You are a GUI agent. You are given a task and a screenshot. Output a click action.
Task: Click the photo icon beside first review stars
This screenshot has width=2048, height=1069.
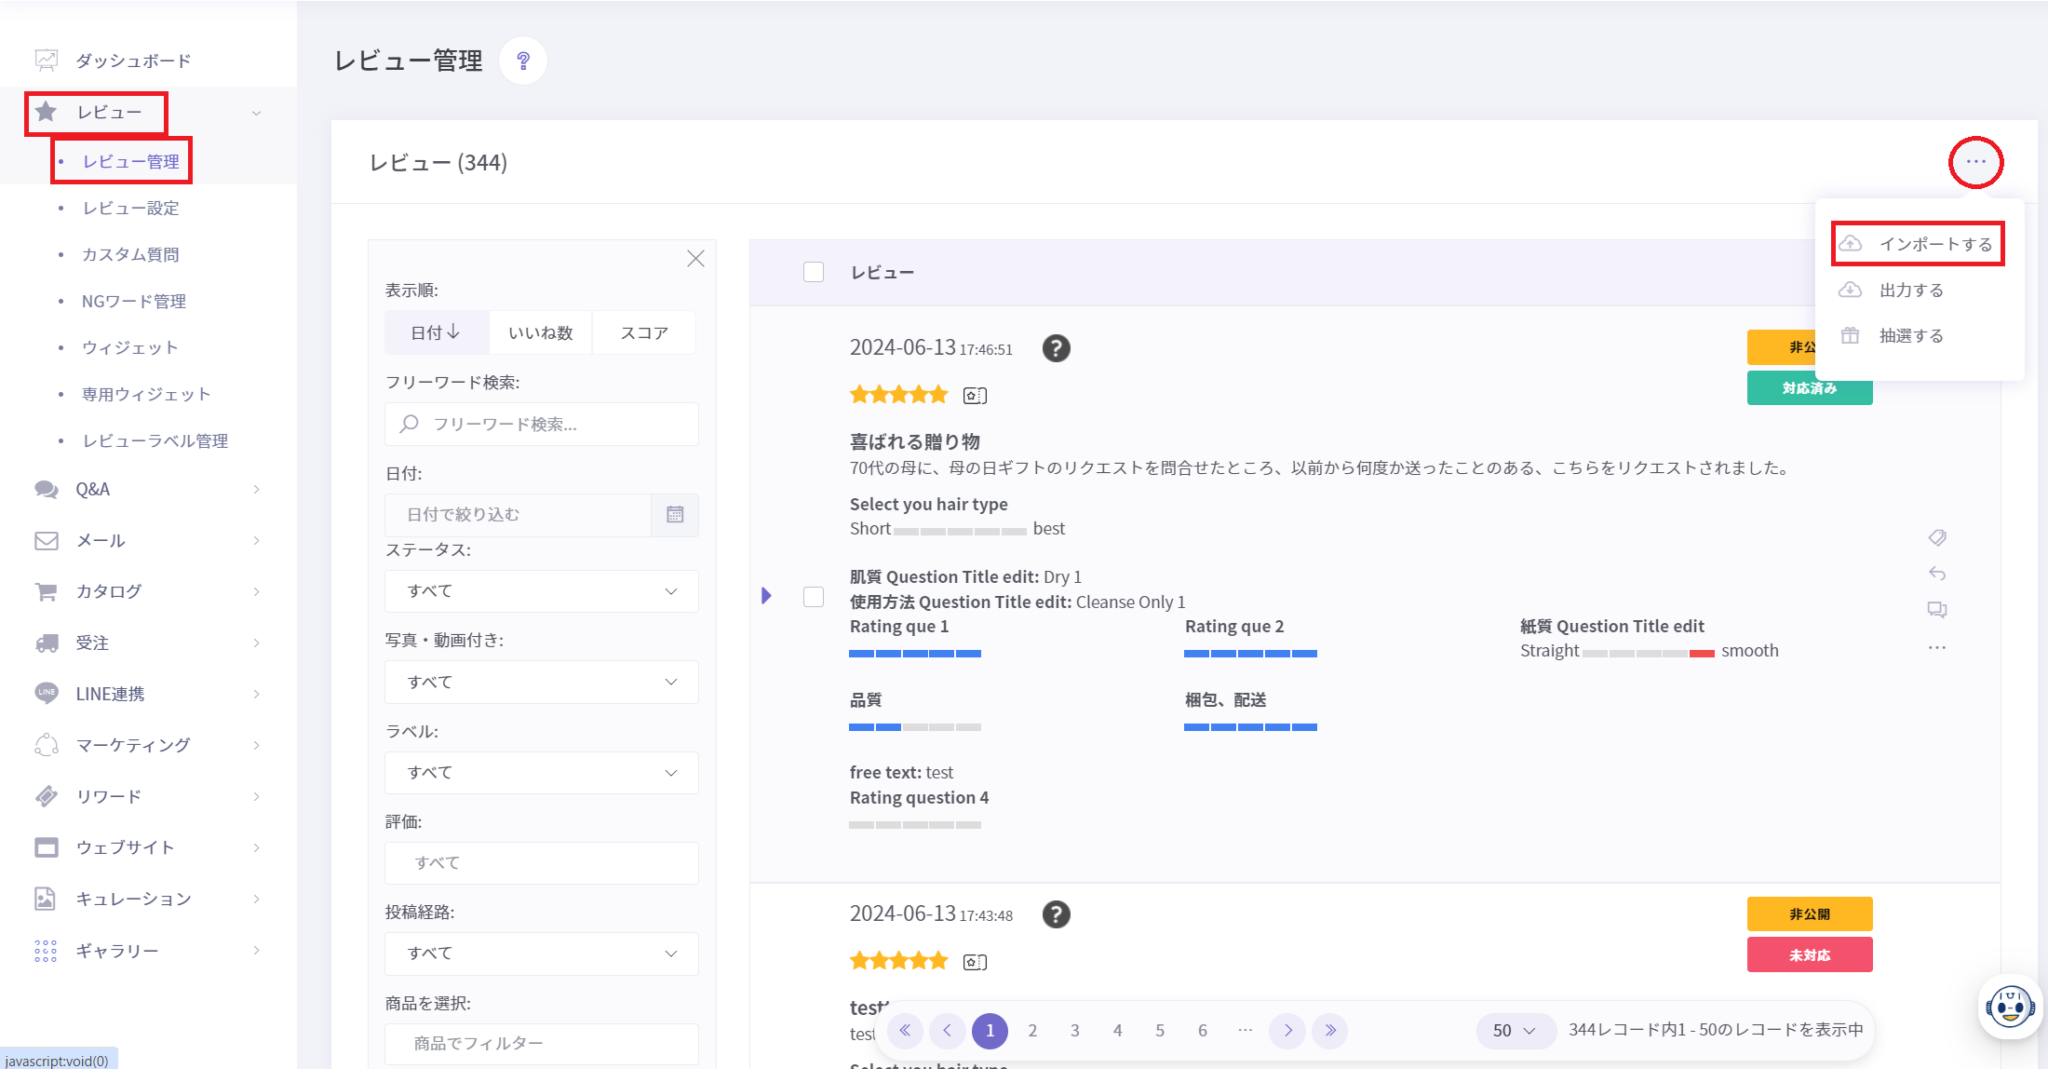974,396
